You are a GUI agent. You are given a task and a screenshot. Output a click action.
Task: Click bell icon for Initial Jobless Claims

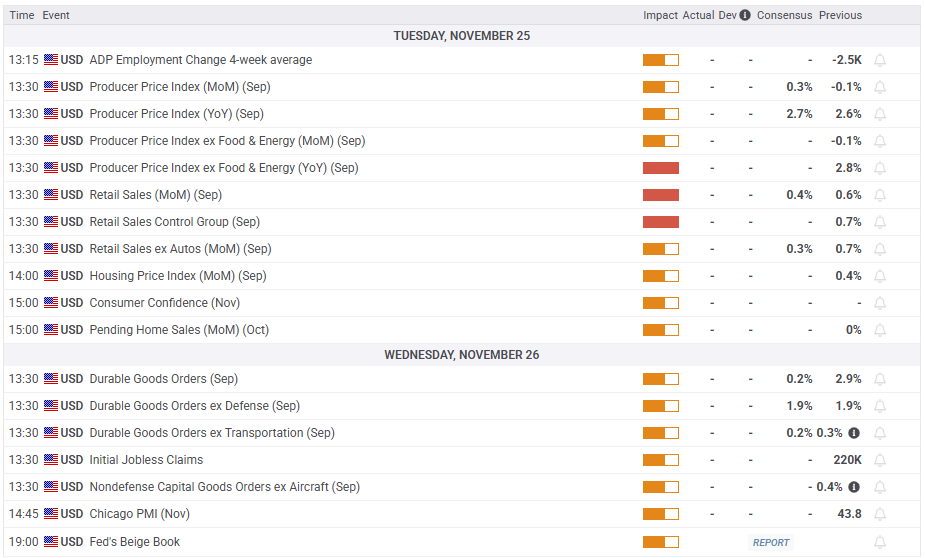880,460
